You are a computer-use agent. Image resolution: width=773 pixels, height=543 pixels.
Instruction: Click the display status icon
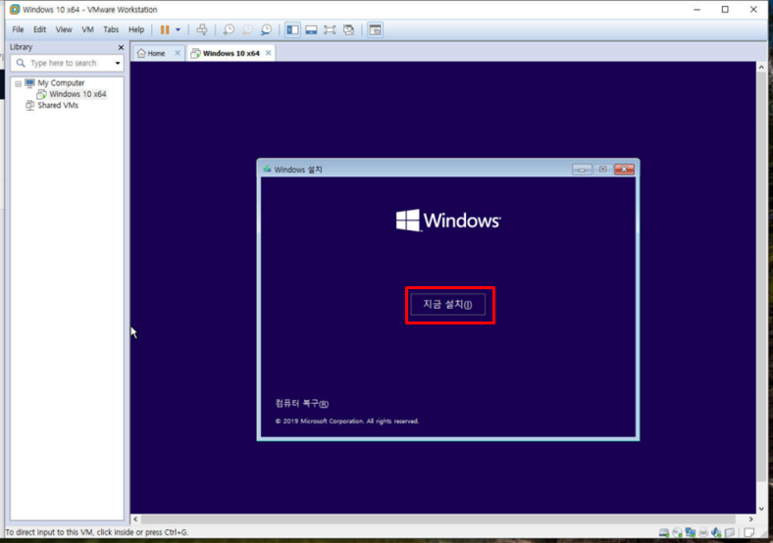click(x=730, y=533)
